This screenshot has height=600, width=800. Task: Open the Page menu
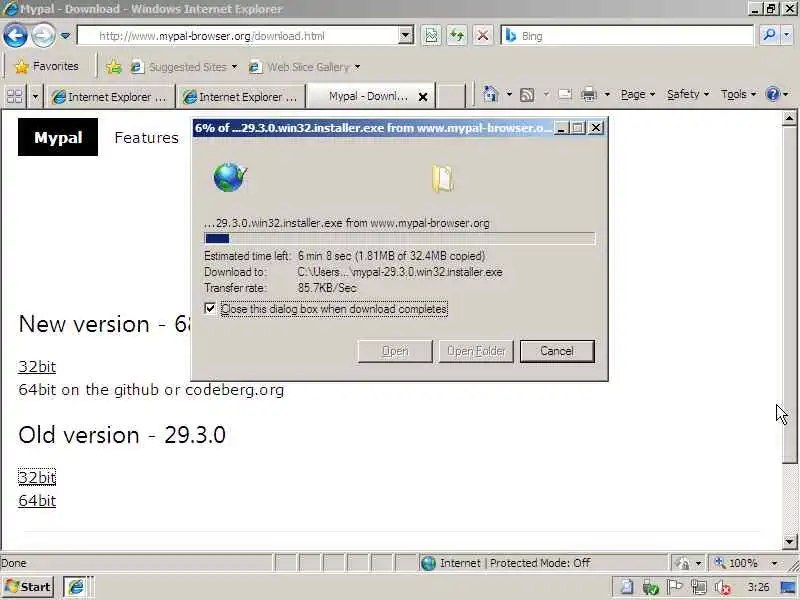[x=638, y=94]
